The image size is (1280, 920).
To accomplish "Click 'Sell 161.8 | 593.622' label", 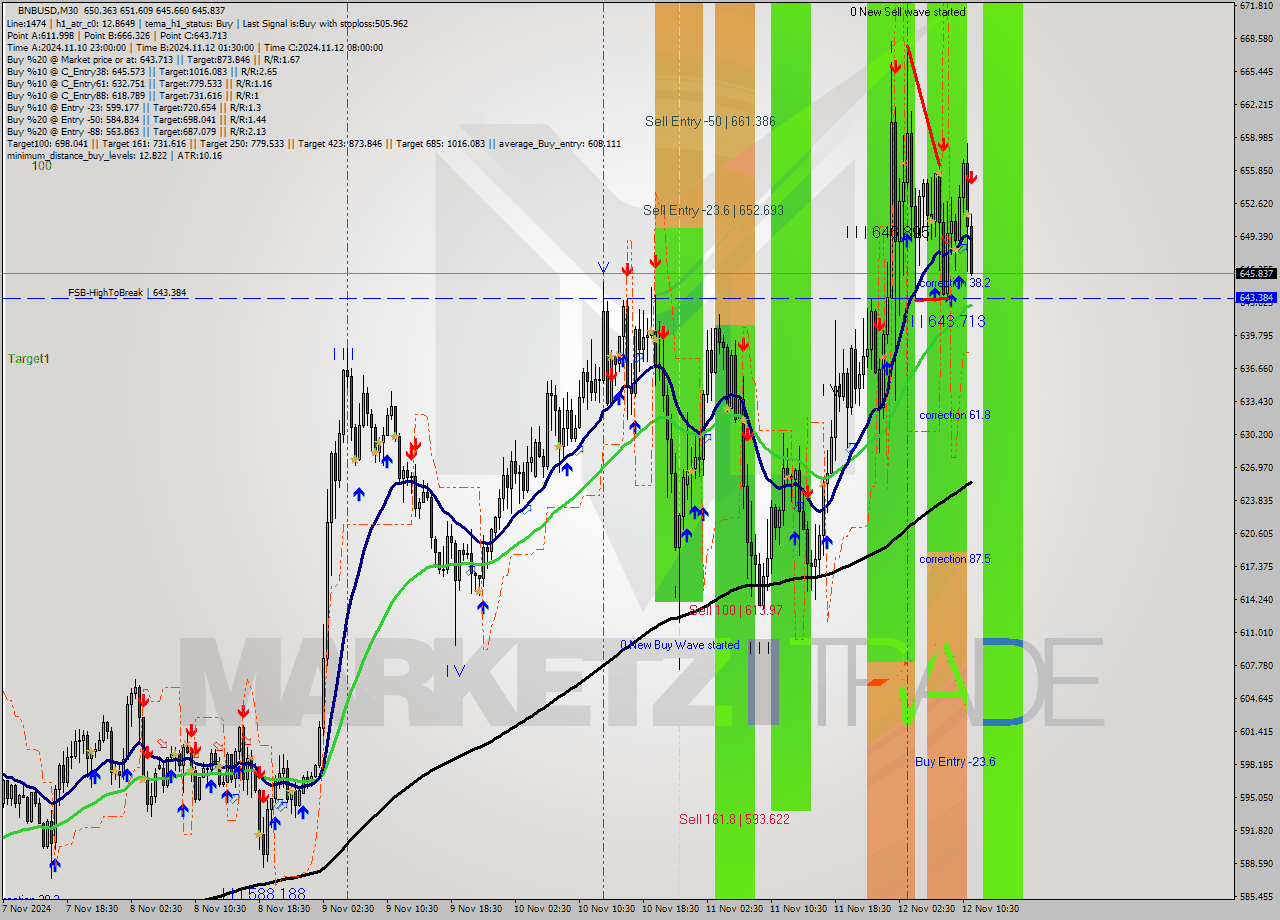I will coord(734,819).
